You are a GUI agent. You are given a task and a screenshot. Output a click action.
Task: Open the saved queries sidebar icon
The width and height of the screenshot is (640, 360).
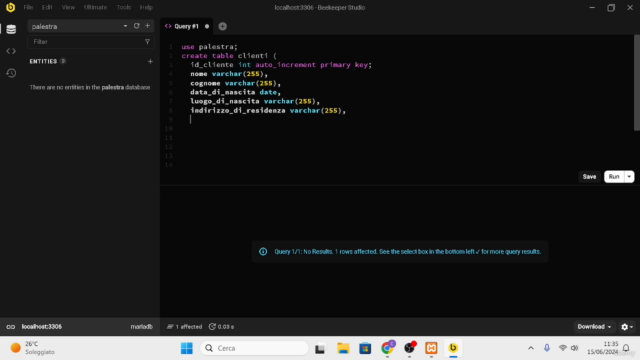pyautogui.click(x=11, y=51)
